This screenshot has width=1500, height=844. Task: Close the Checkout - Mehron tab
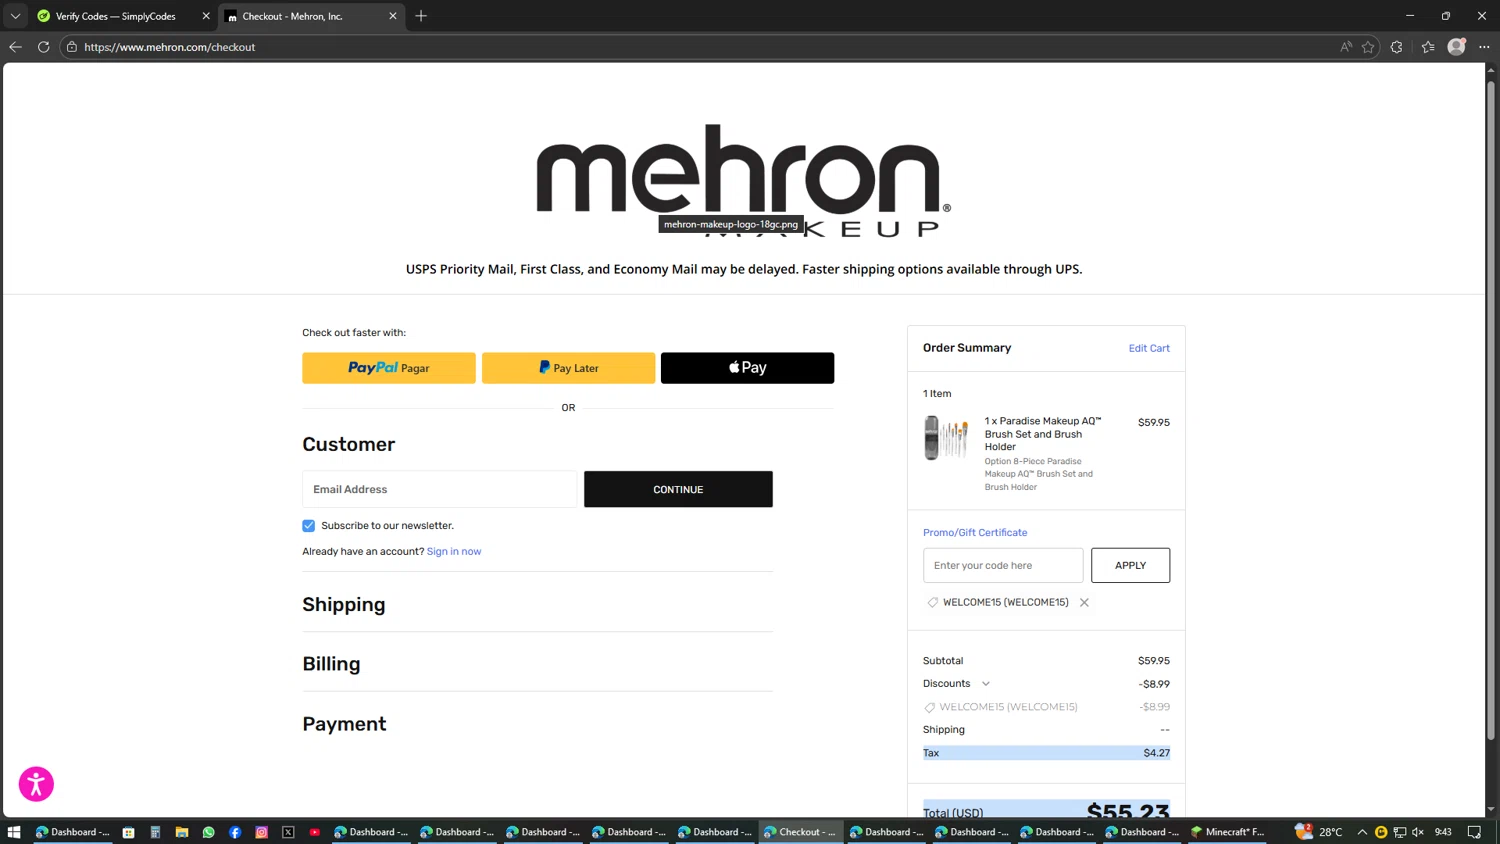(393, 16)
